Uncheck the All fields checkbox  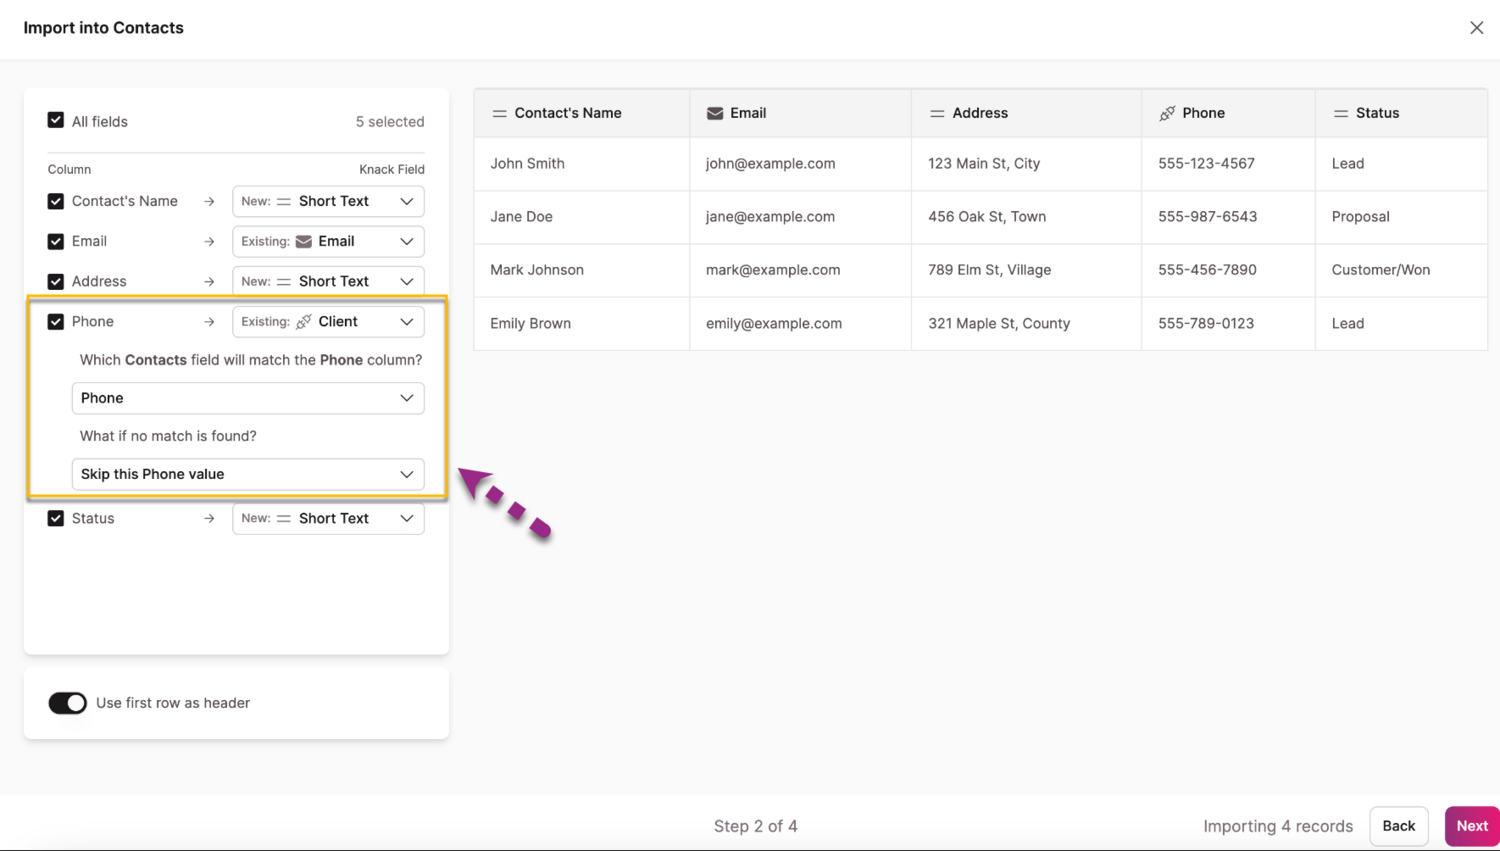click(x=56, y=121)
